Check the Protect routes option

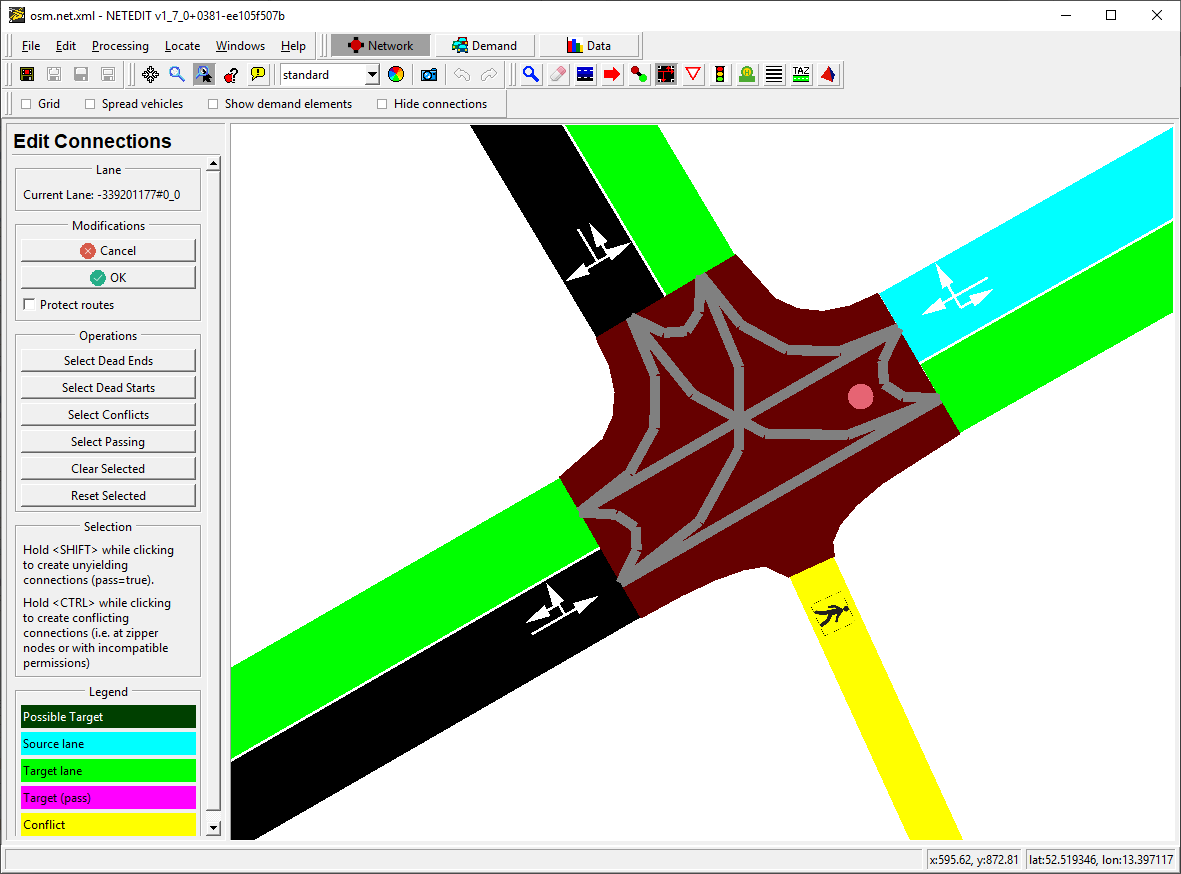29,304
